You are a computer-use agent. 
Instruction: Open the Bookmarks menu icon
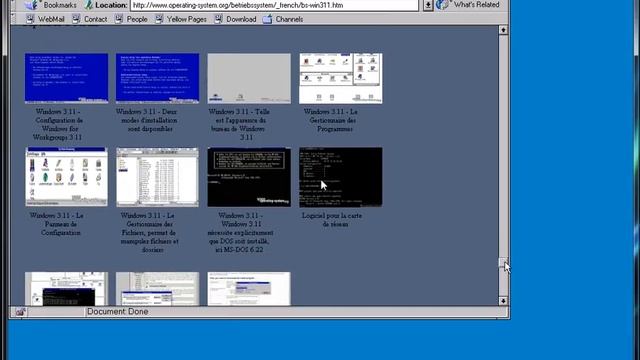click(31, 5)
